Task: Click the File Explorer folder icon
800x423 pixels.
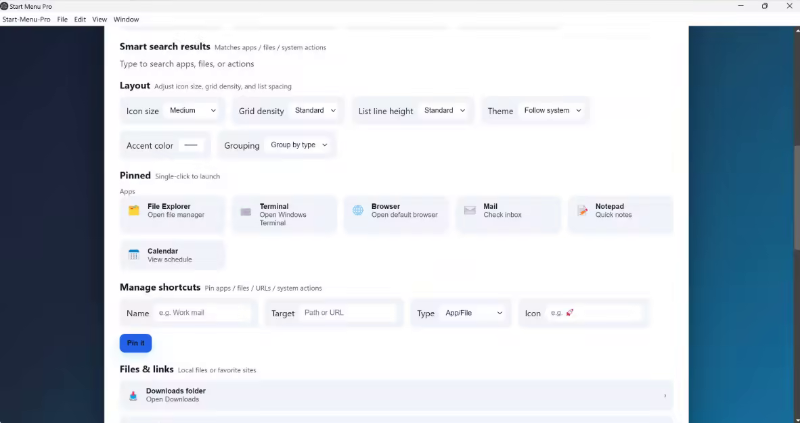Action: point(133,211)
